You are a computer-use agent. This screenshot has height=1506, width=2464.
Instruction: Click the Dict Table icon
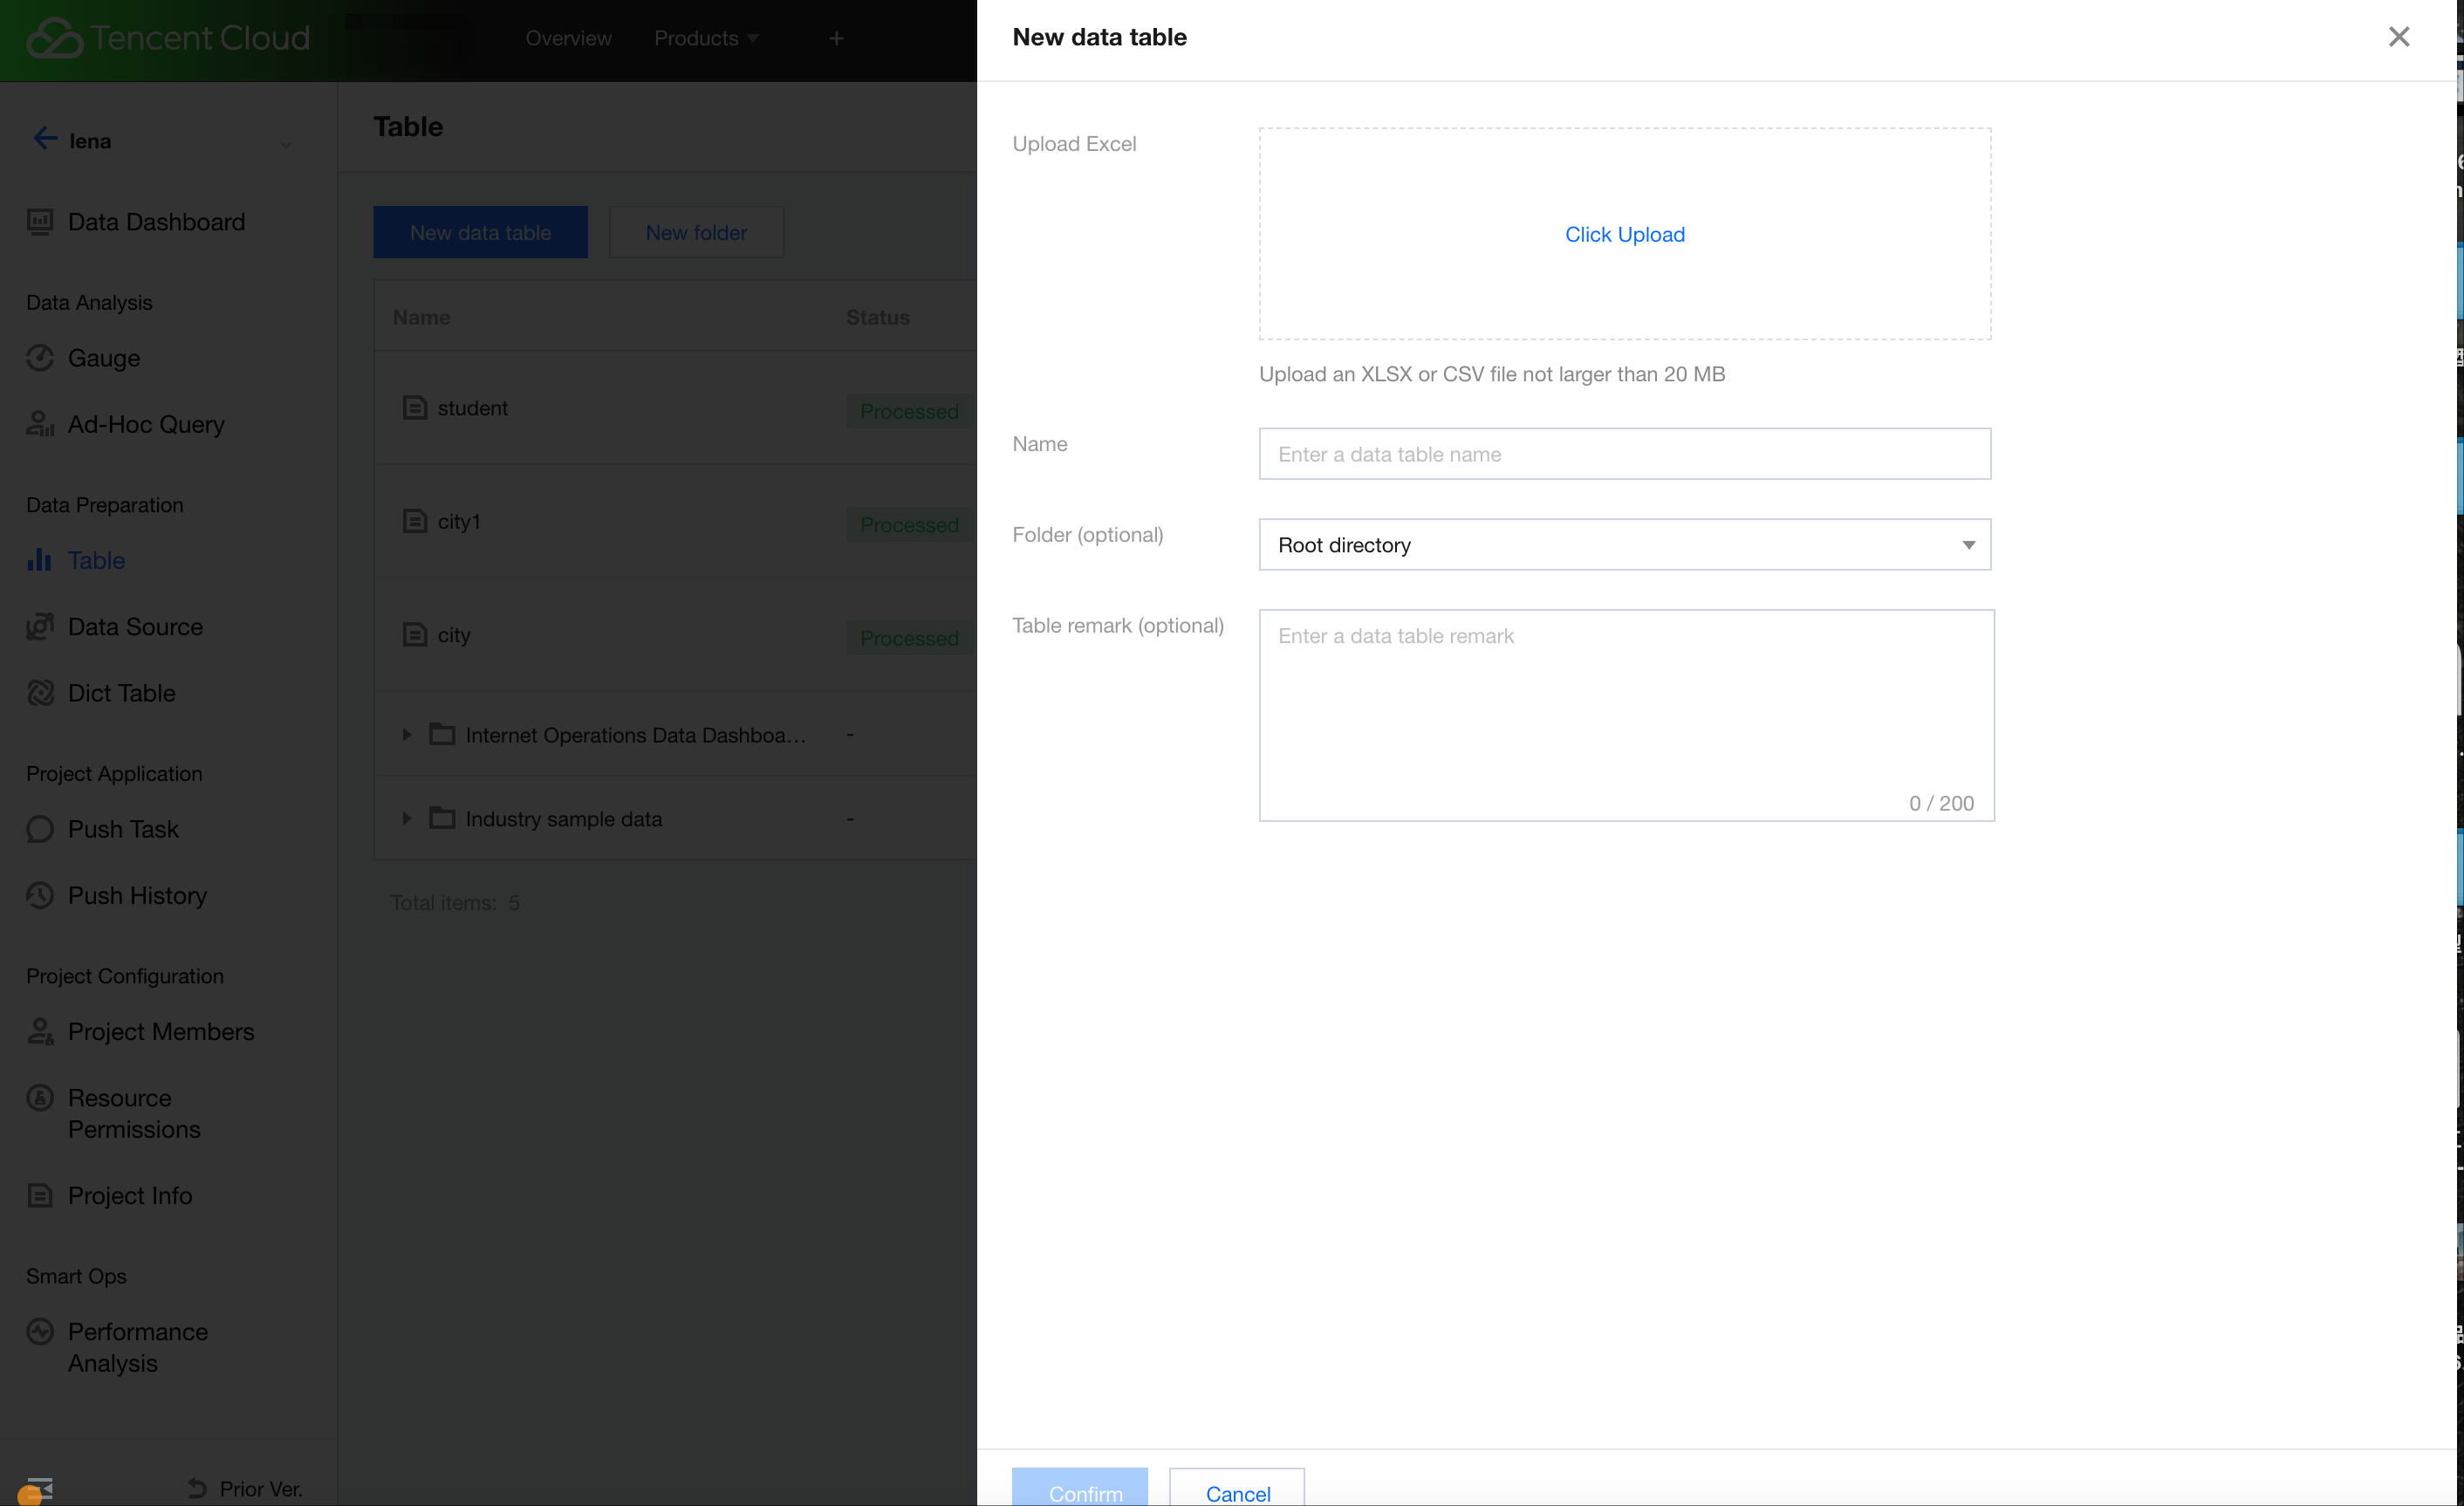pyautogui.click(x=40, y=693)
